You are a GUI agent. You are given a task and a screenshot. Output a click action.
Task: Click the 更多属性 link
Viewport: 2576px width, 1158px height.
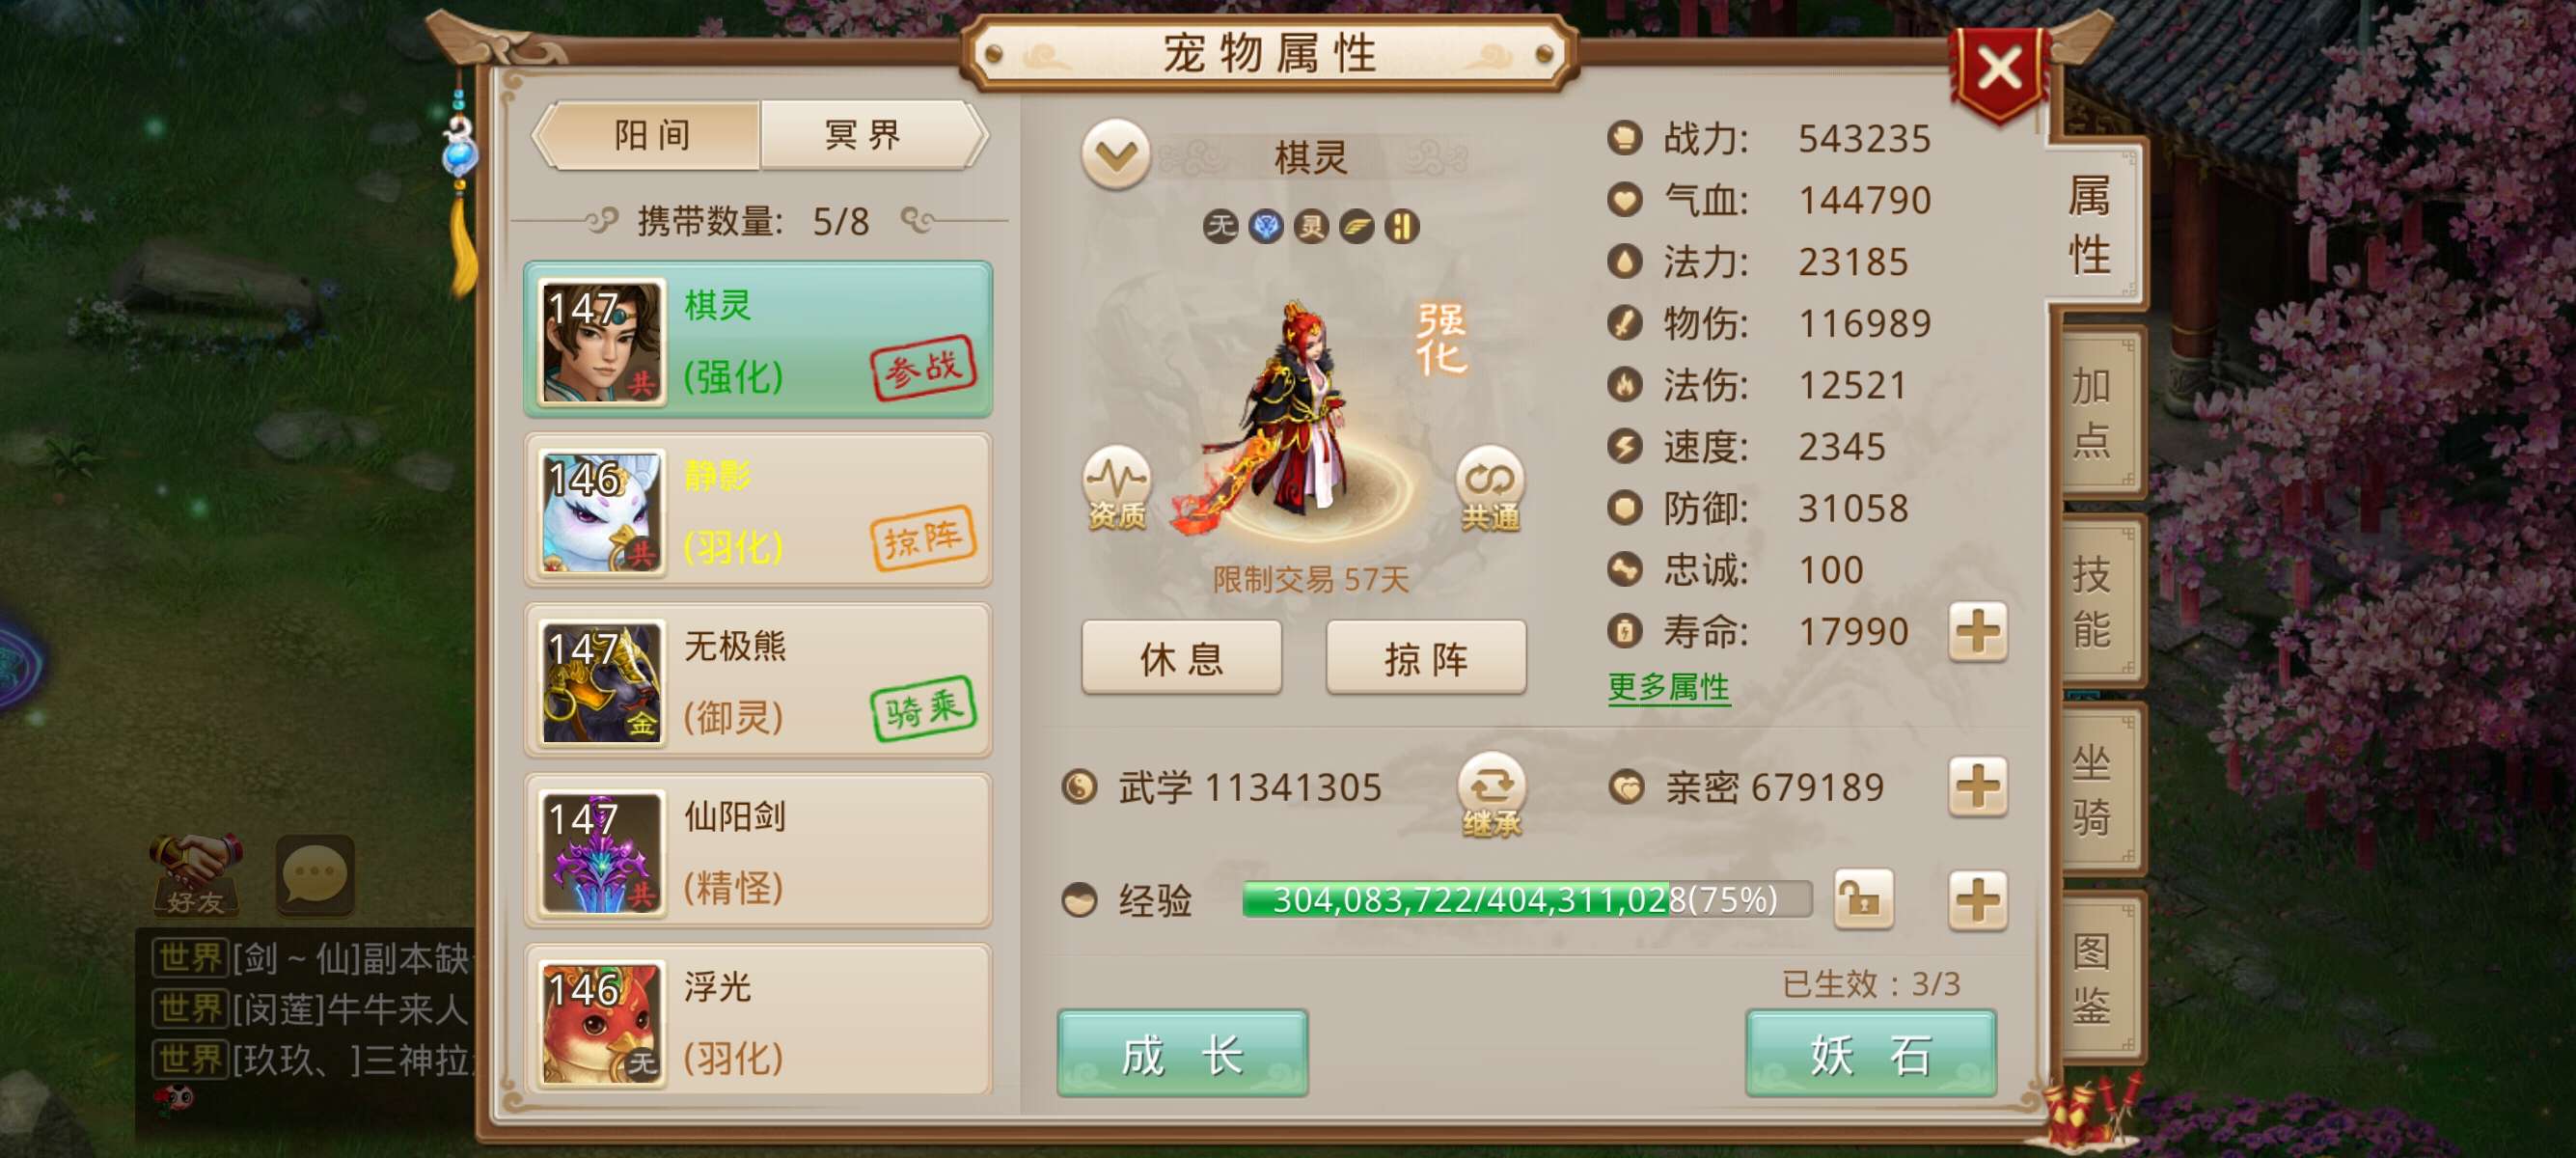tap(1668, 687)
